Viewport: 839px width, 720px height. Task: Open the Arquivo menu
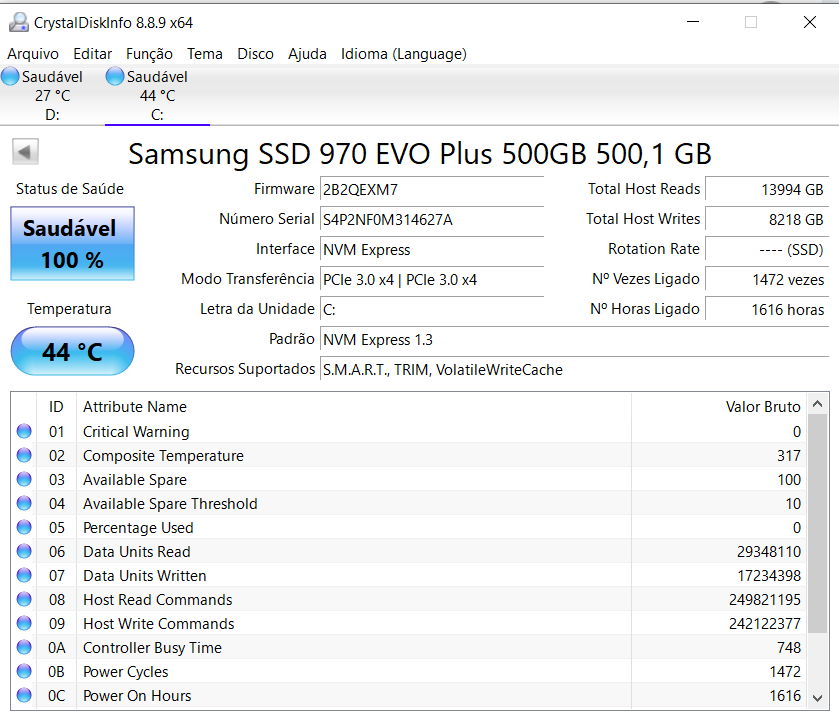[x=33, y=54]
